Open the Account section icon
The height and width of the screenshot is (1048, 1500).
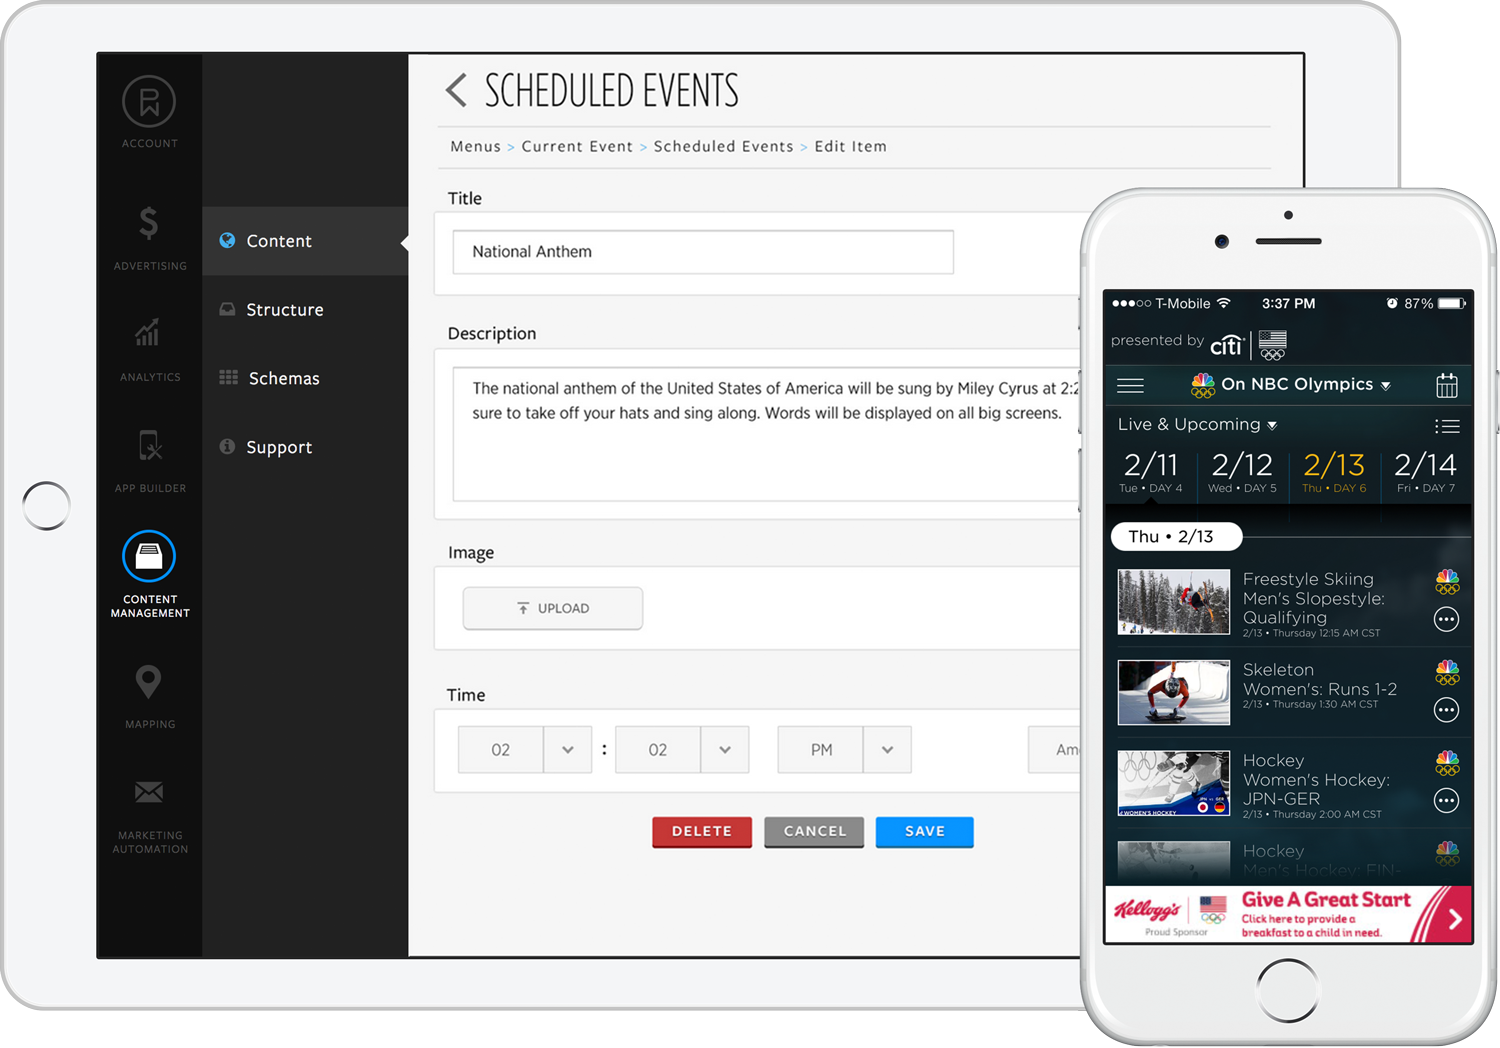(x=149, y=102)
